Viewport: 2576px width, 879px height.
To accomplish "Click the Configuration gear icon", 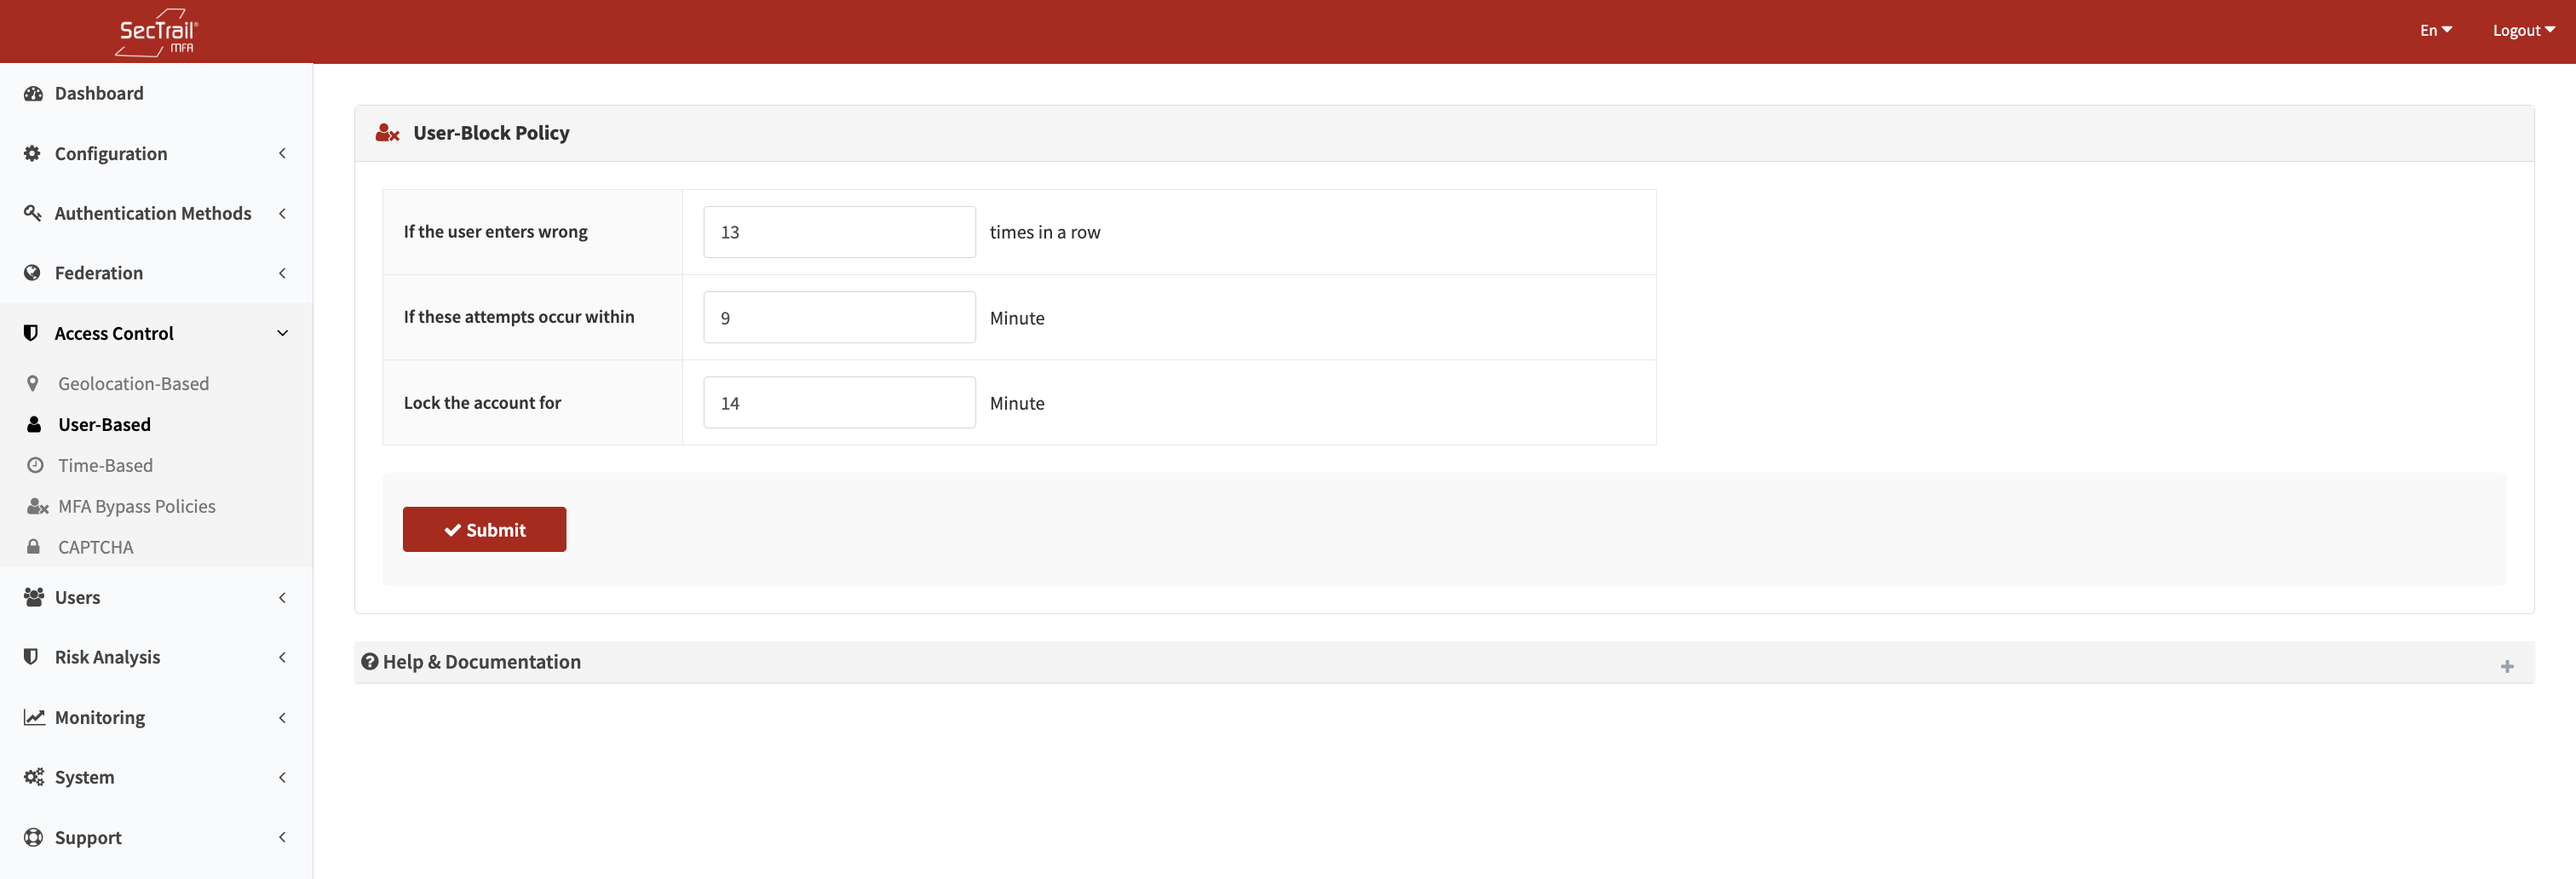I will pyautogui.click(x=33, y=153).
